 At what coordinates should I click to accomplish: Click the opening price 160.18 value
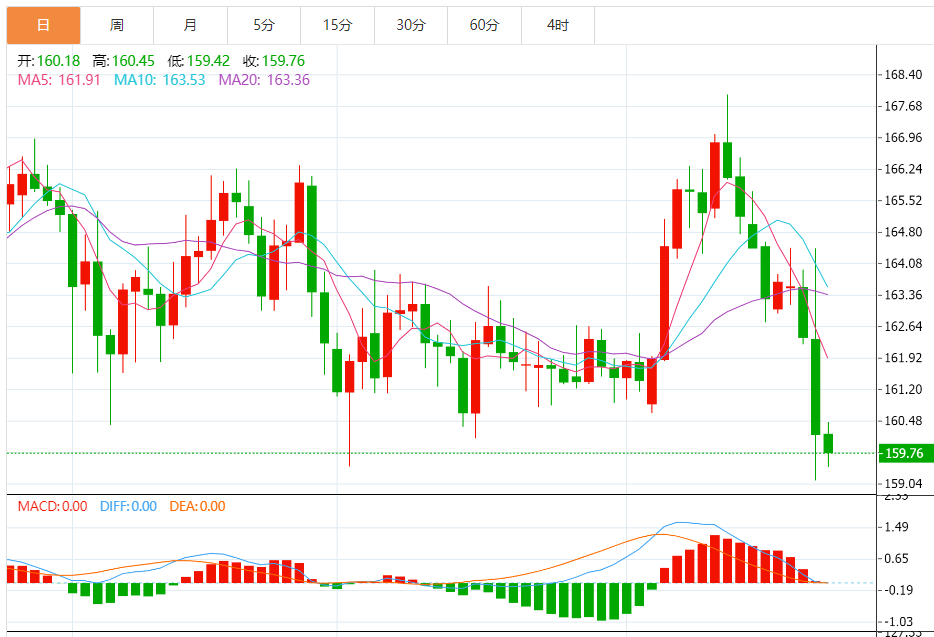click(58, 61)
